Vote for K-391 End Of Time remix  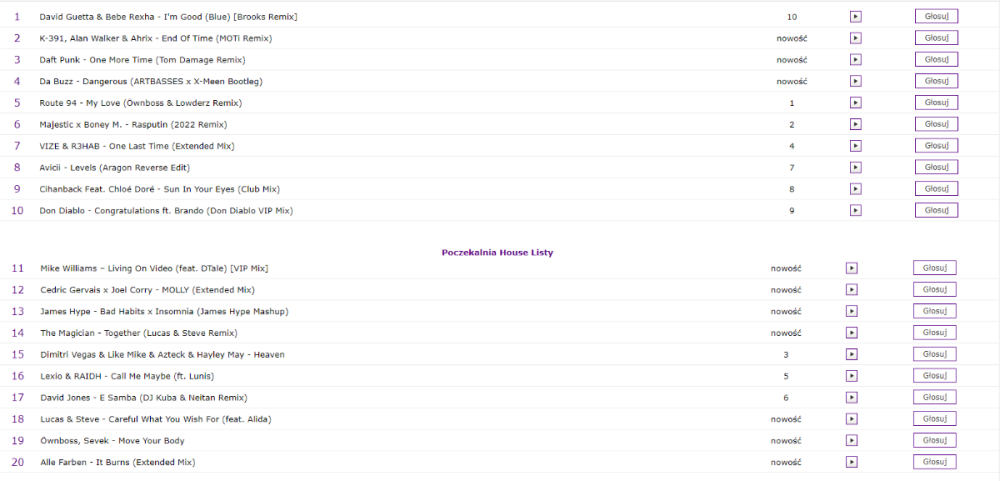936,38
